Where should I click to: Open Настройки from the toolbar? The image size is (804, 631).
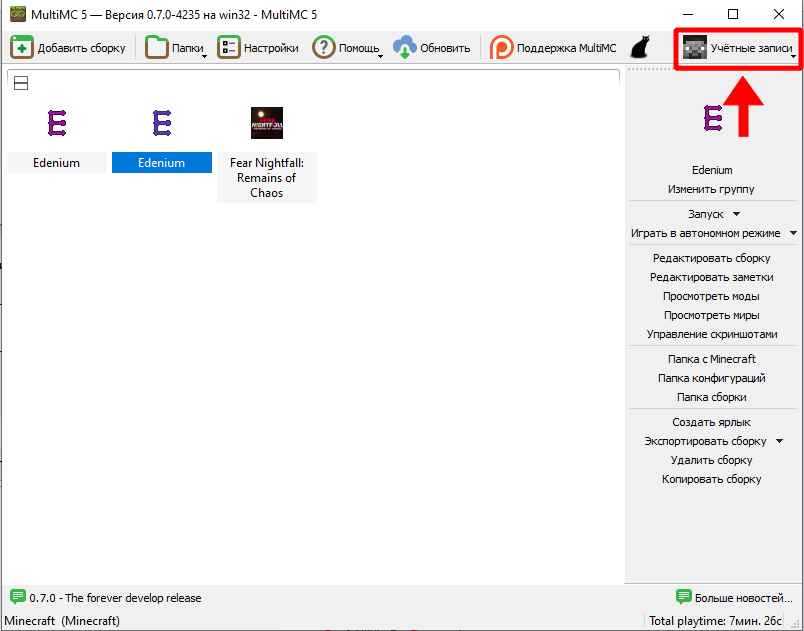click(x=258, y=48)
